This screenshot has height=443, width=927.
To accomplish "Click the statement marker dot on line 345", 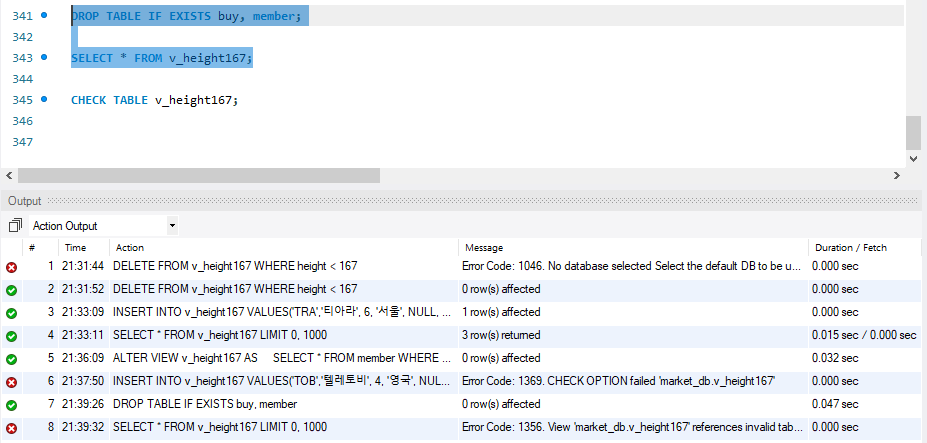I will pyautogui.click(x=44, y=99).
